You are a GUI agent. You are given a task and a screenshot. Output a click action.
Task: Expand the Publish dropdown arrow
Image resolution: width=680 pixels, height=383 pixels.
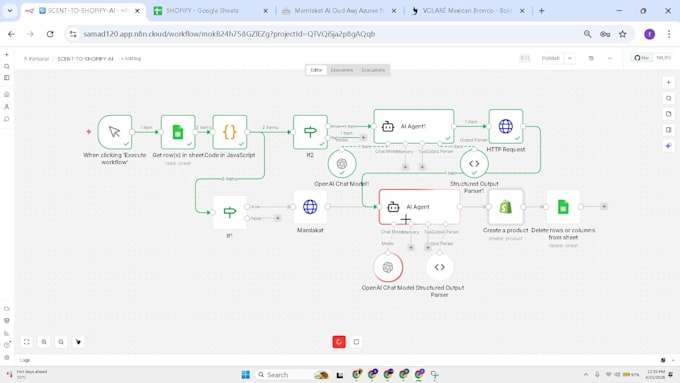coord(570,58)
